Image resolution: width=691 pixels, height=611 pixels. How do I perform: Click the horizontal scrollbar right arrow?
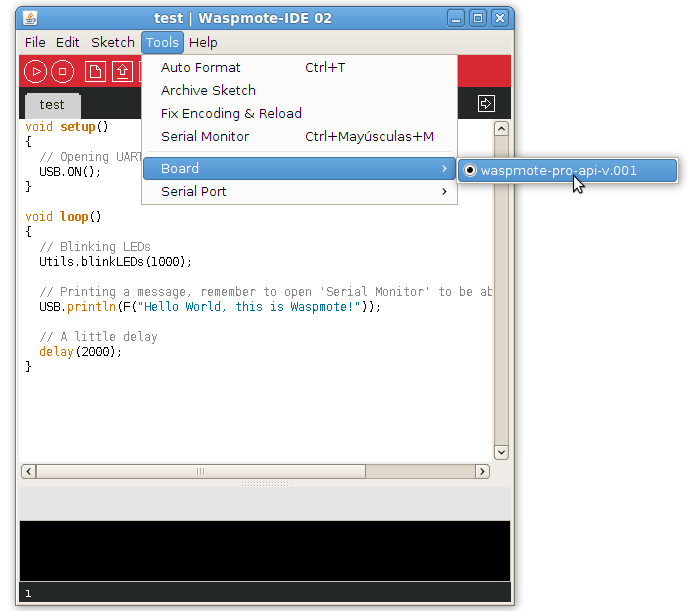click(x=482, y=472)
